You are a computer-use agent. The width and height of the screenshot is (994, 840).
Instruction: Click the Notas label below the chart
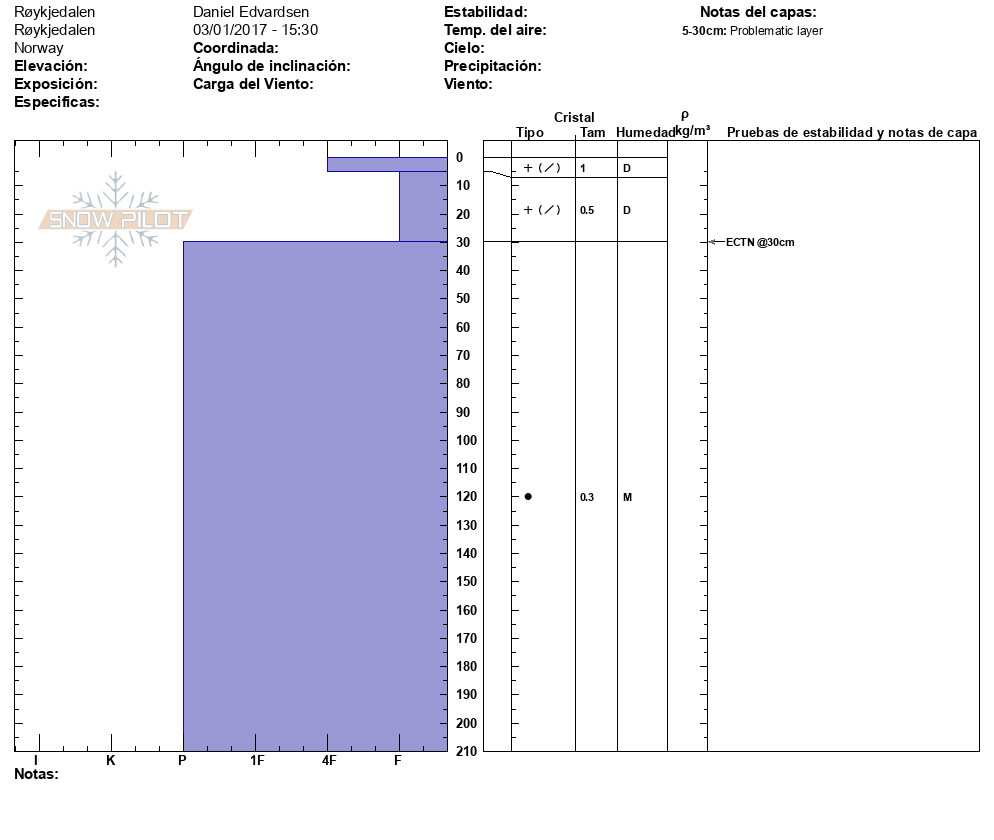coord(36,774)
